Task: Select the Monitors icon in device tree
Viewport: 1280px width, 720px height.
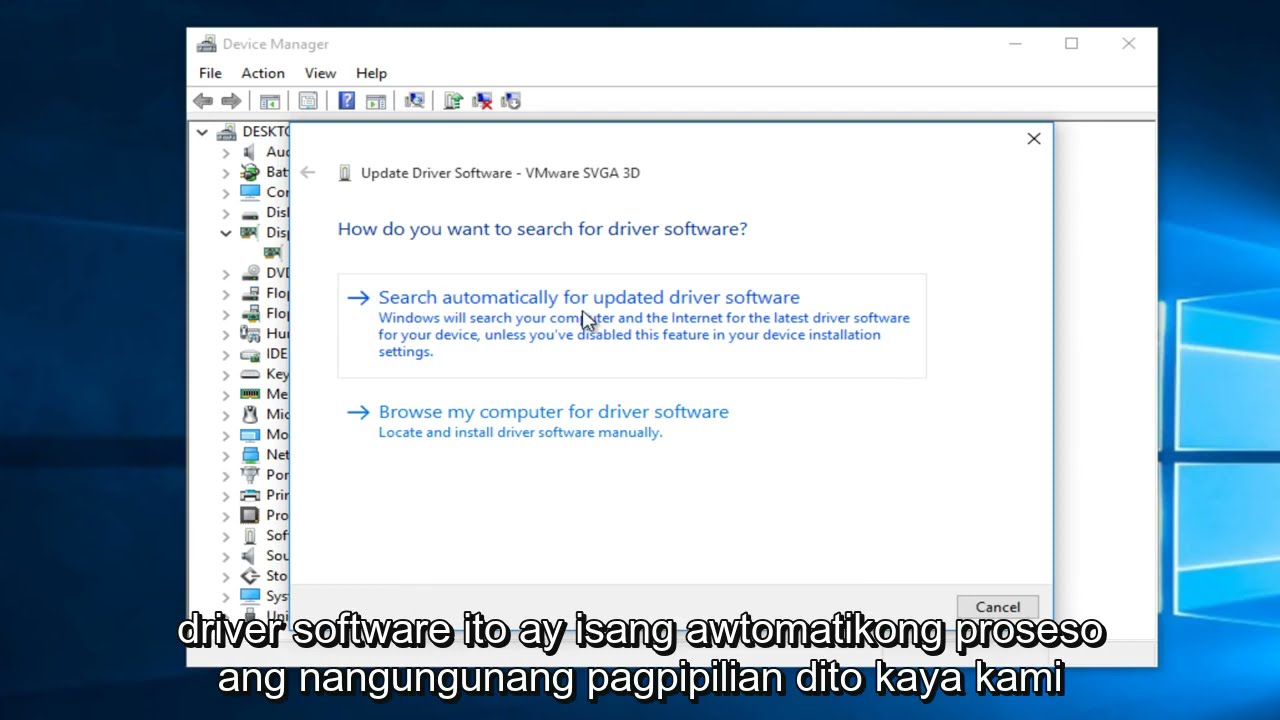Action: coord(250,435)
